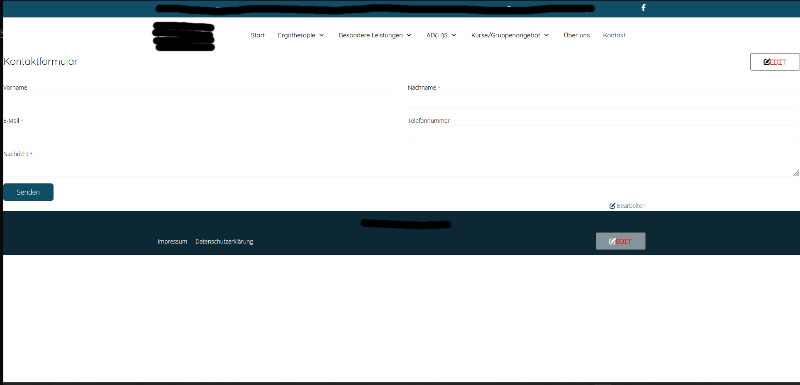The image size is (800, 385).
Task: Click the EDIT button beside Kontaktformular heading
Action: (x=774, y=62)
